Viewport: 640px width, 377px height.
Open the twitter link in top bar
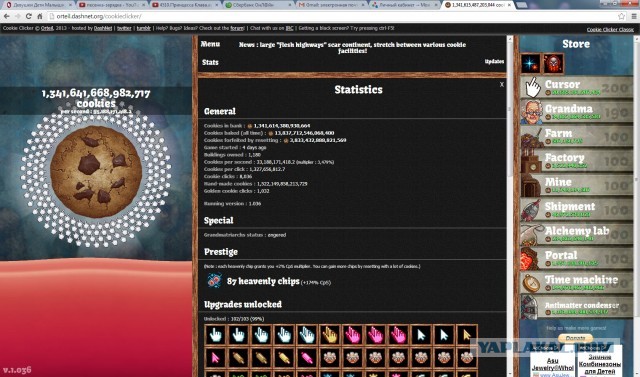coord(124,29)
